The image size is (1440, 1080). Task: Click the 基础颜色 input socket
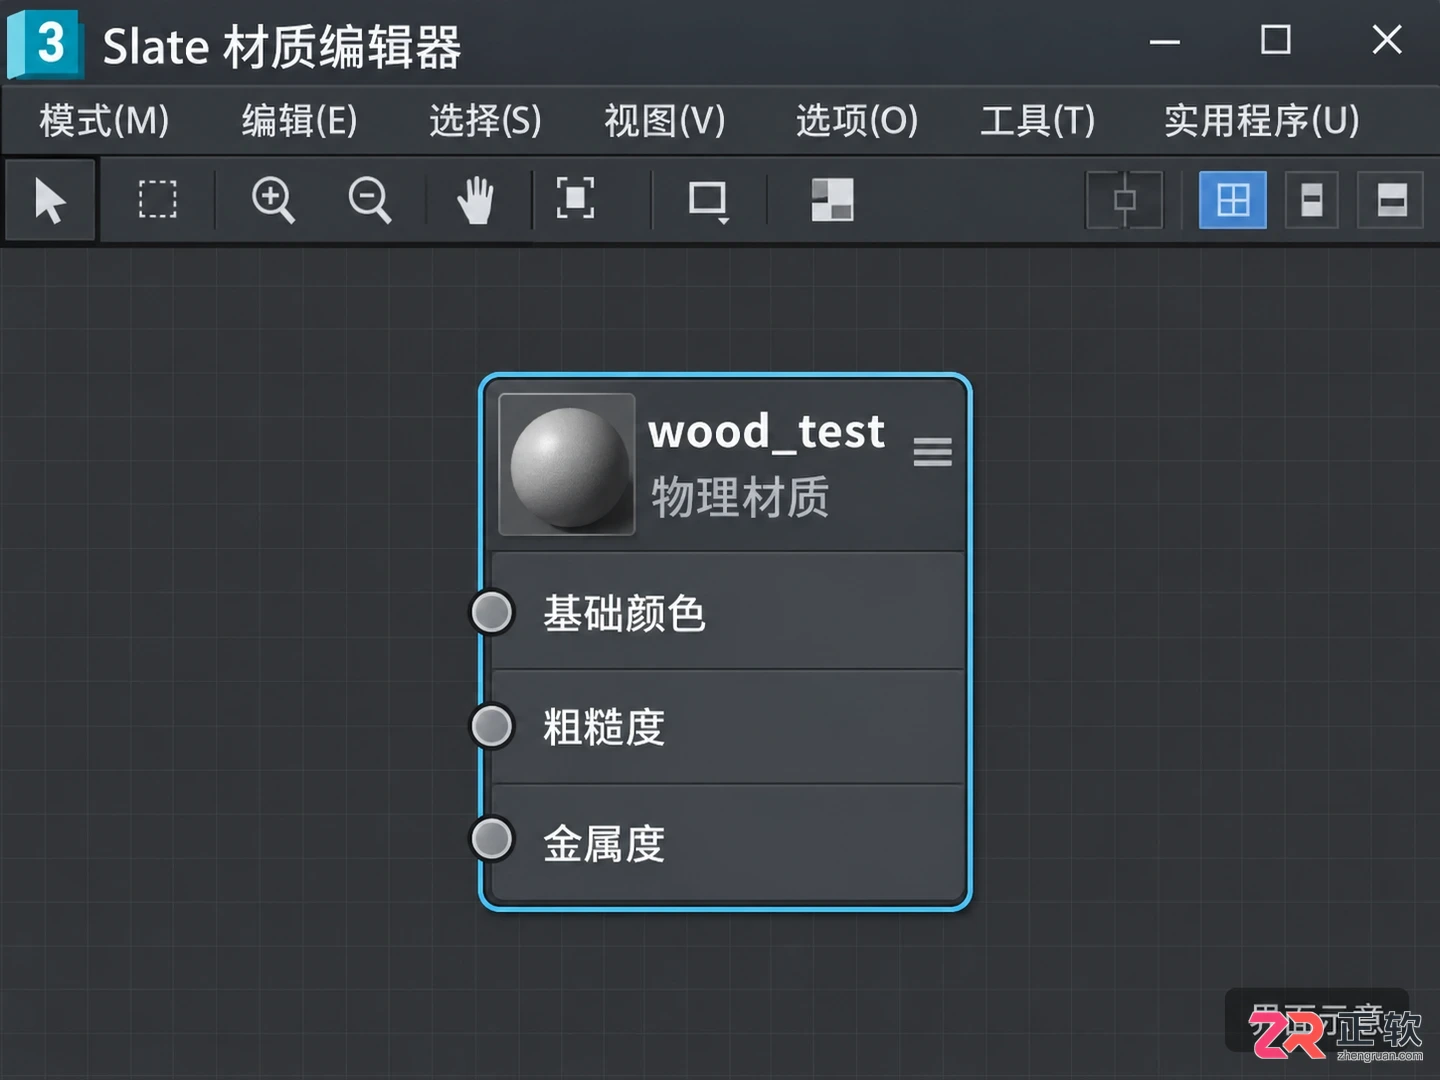tap(492, 612)
